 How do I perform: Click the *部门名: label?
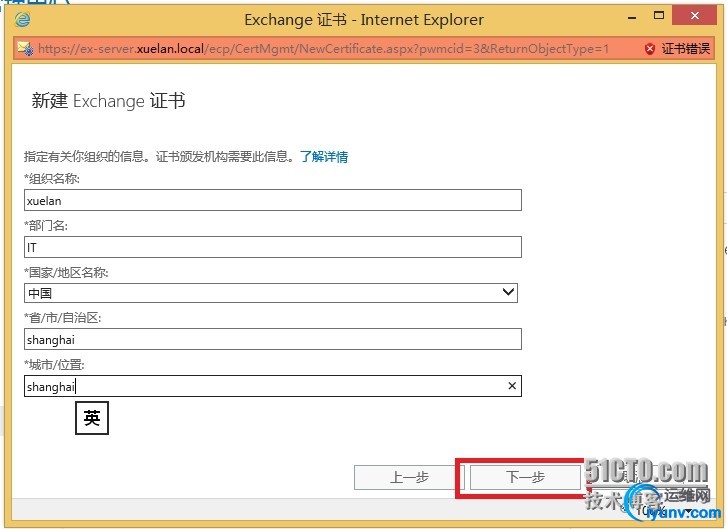click(46, 226)
